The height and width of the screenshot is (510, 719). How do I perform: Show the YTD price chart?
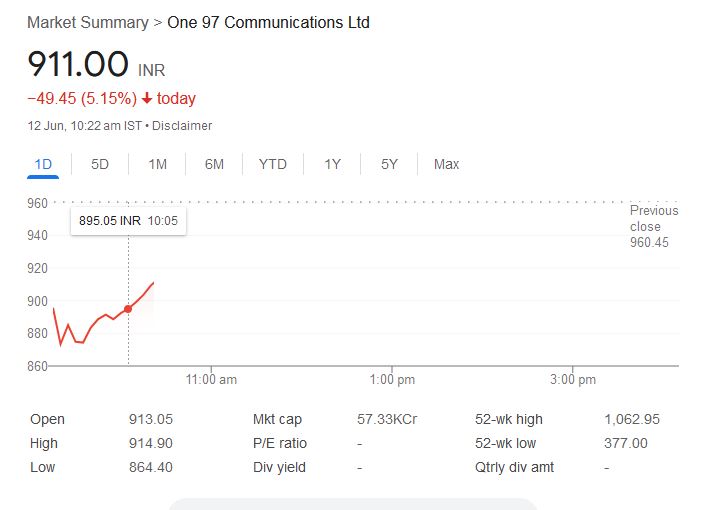pos(272,164)
